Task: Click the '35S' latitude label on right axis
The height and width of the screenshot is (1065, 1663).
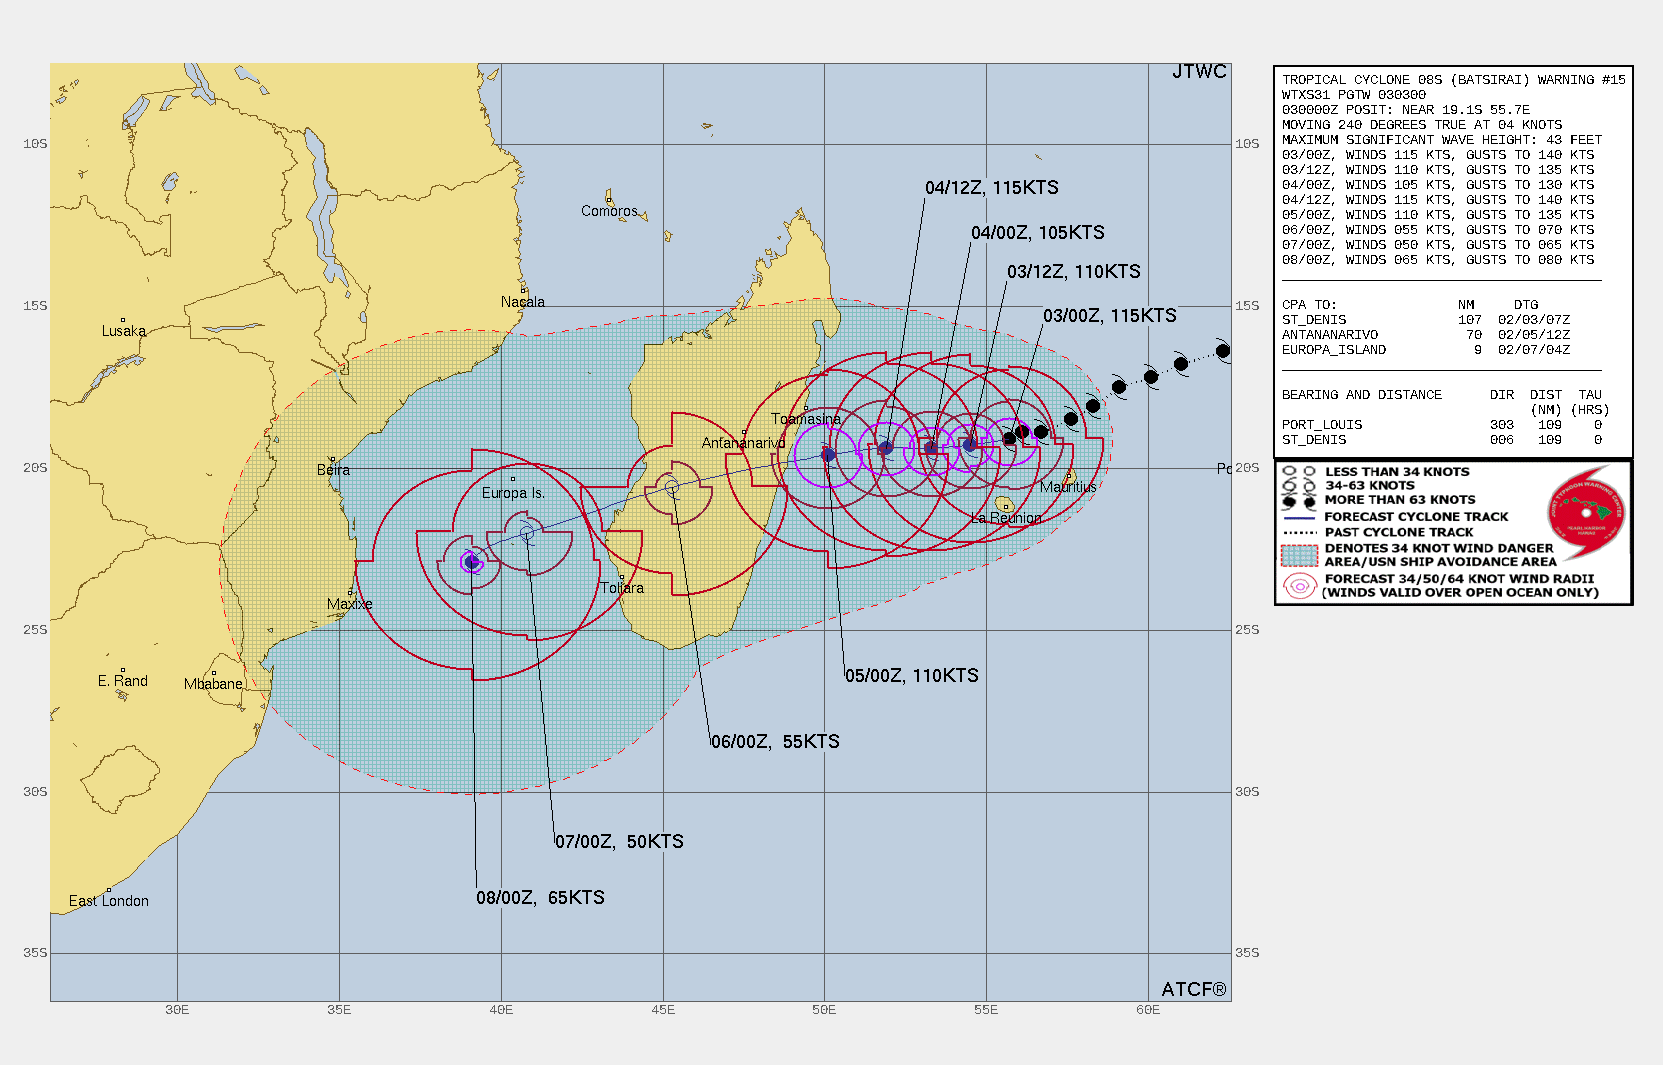Action: [1247, 953]
